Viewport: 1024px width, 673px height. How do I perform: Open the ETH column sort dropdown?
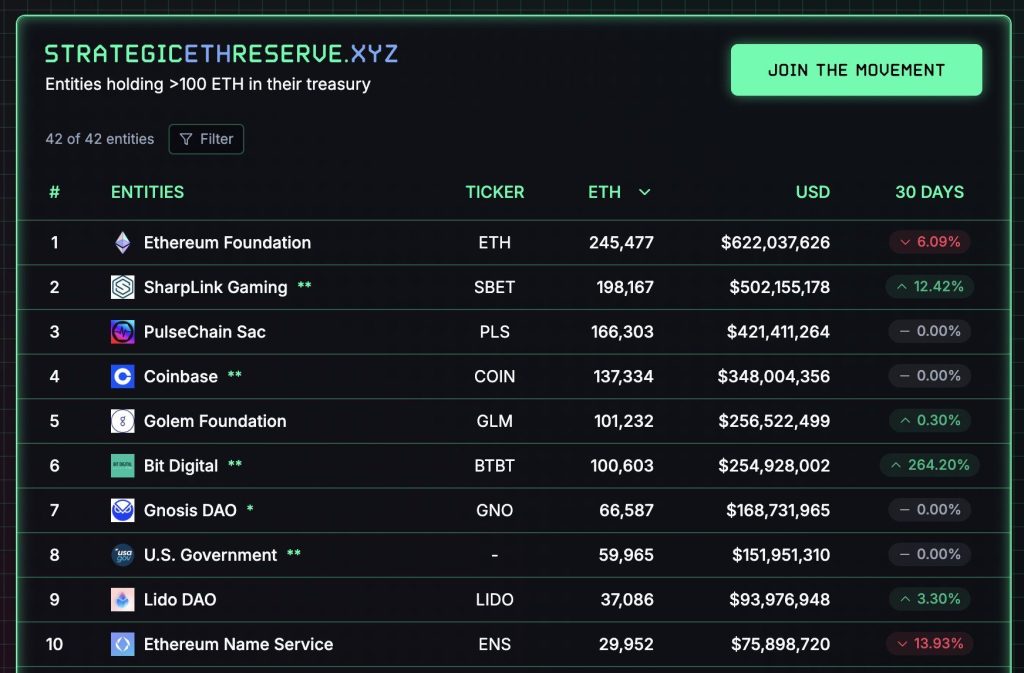[x=644, y=192]
